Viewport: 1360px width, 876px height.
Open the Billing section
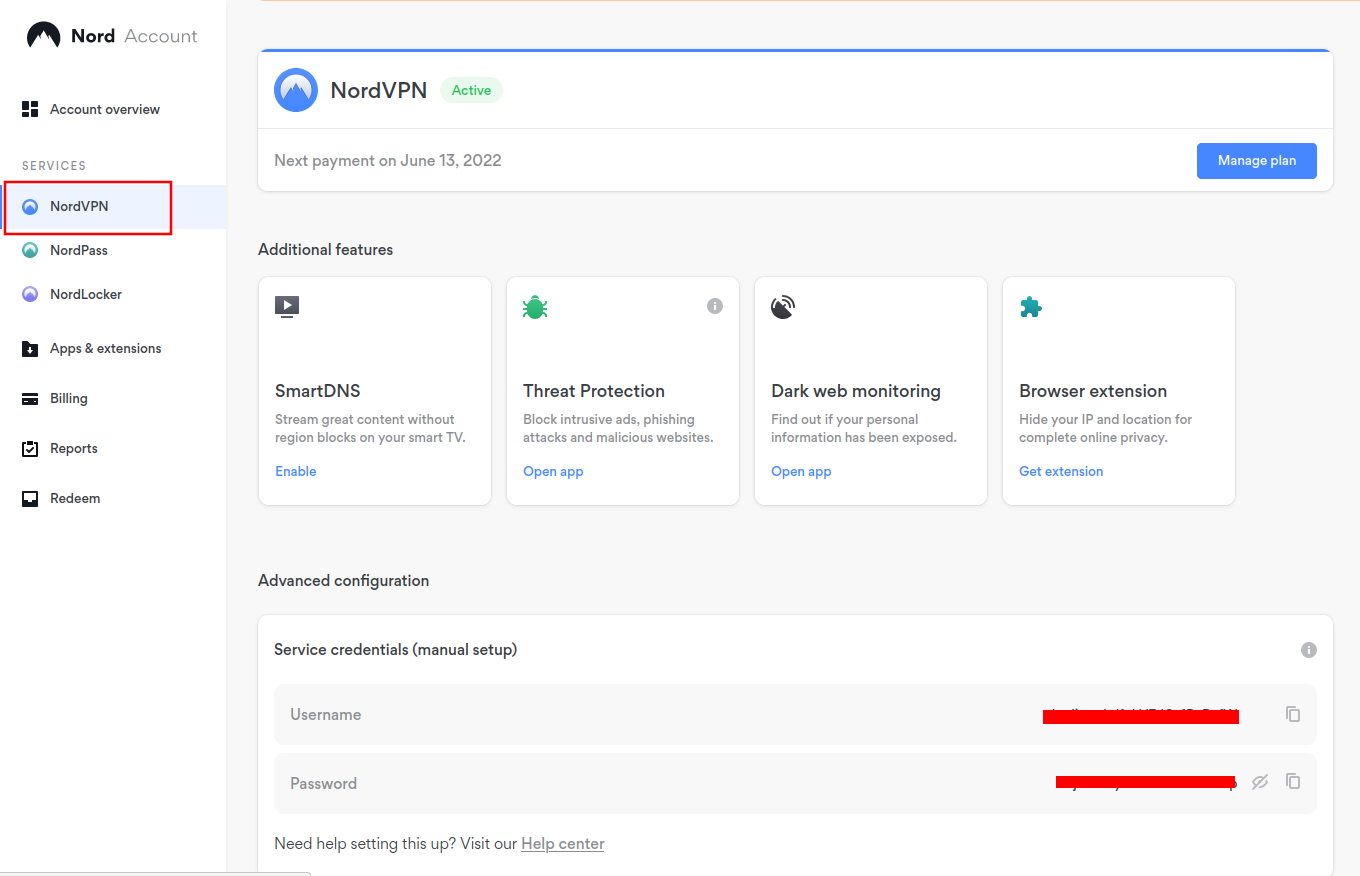68,398
